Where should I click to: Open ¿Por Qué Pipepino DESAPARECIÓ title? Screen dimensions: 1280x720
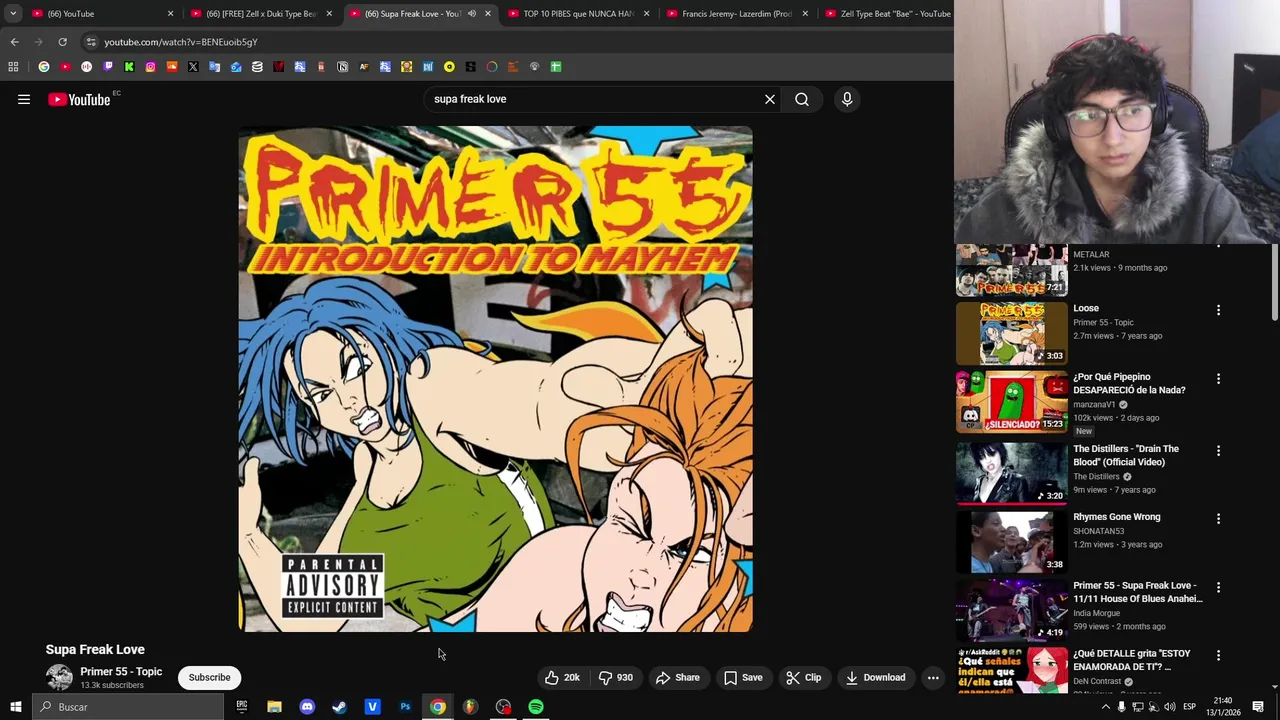point(1129,384)
